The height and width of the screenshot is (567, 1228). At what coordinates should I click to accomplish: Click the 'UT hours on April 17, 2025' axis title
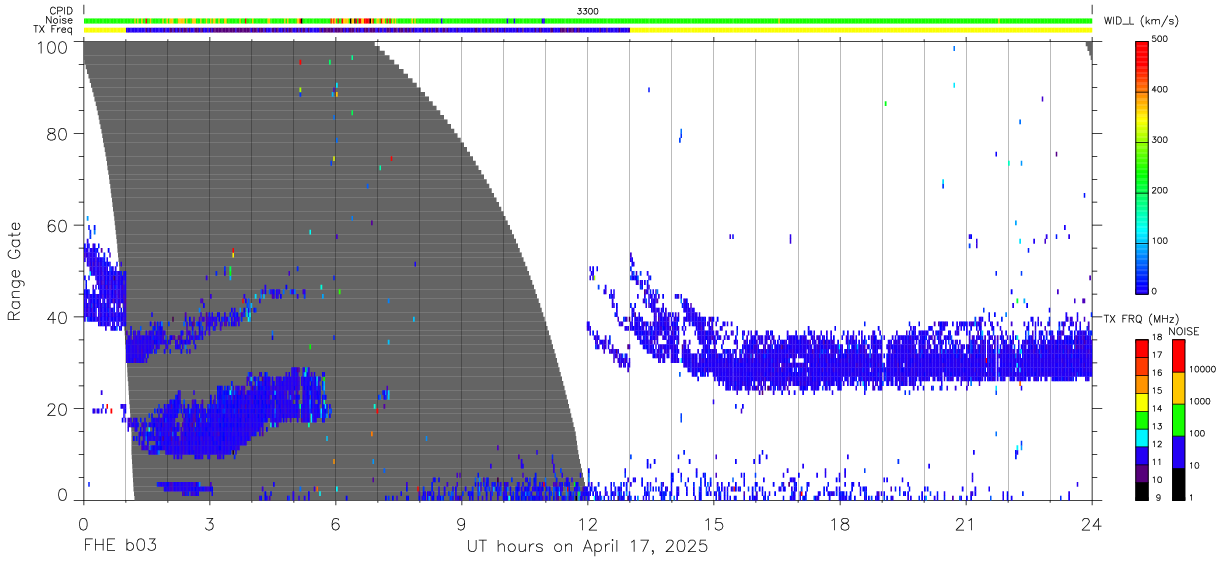587,547
